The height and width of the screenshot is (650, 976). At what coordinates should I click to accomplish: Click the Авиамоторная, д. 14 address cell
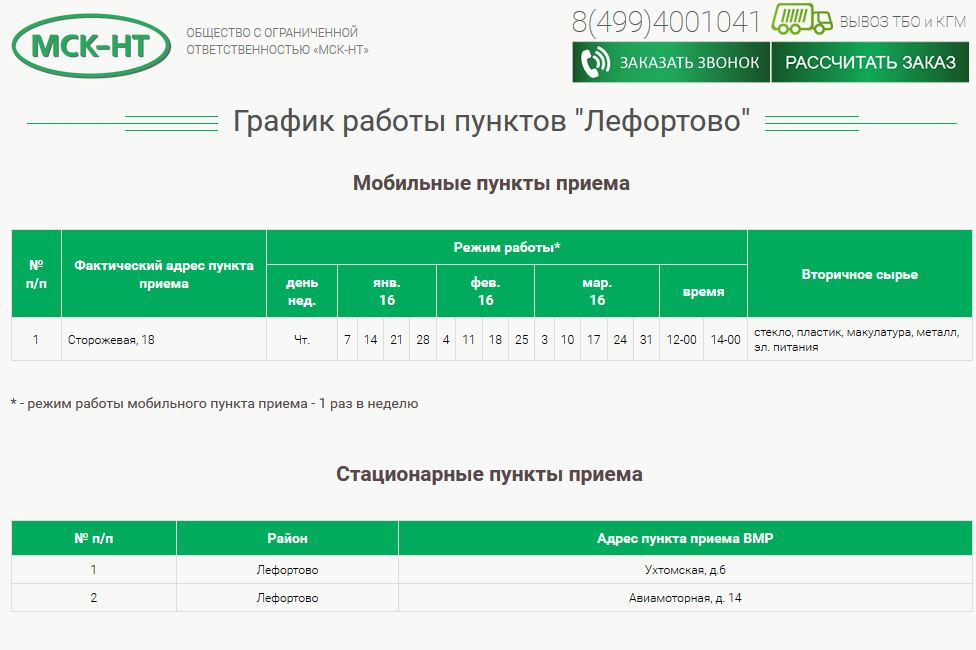(x=685, y=598)
